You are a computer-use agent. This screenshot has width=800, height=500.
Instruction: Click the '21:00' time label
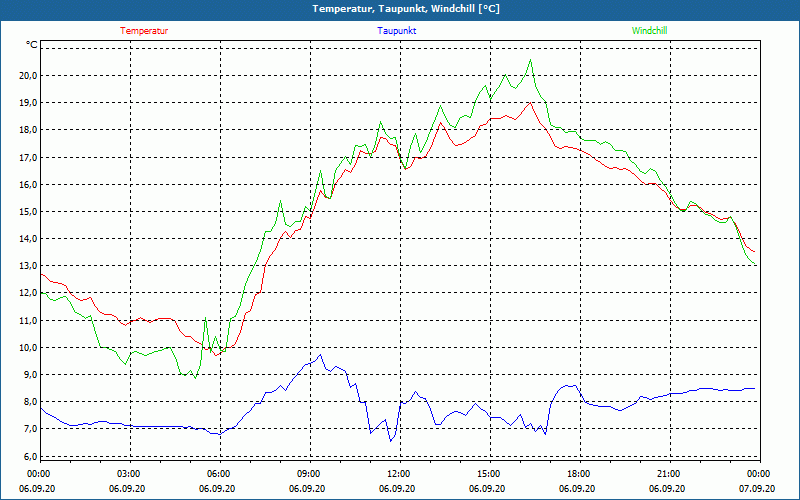[669, 474]
